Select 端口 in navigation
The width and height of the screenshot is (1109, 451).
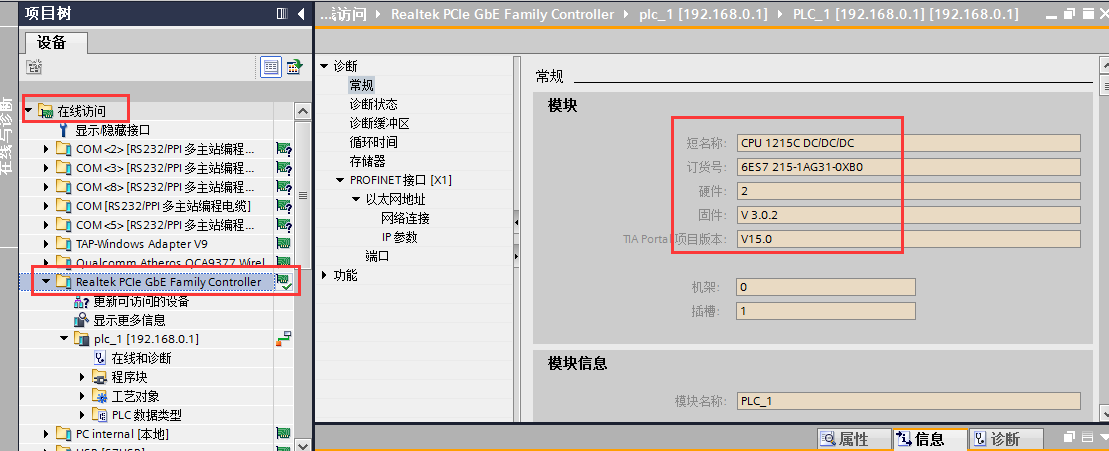tap(377, 257)
